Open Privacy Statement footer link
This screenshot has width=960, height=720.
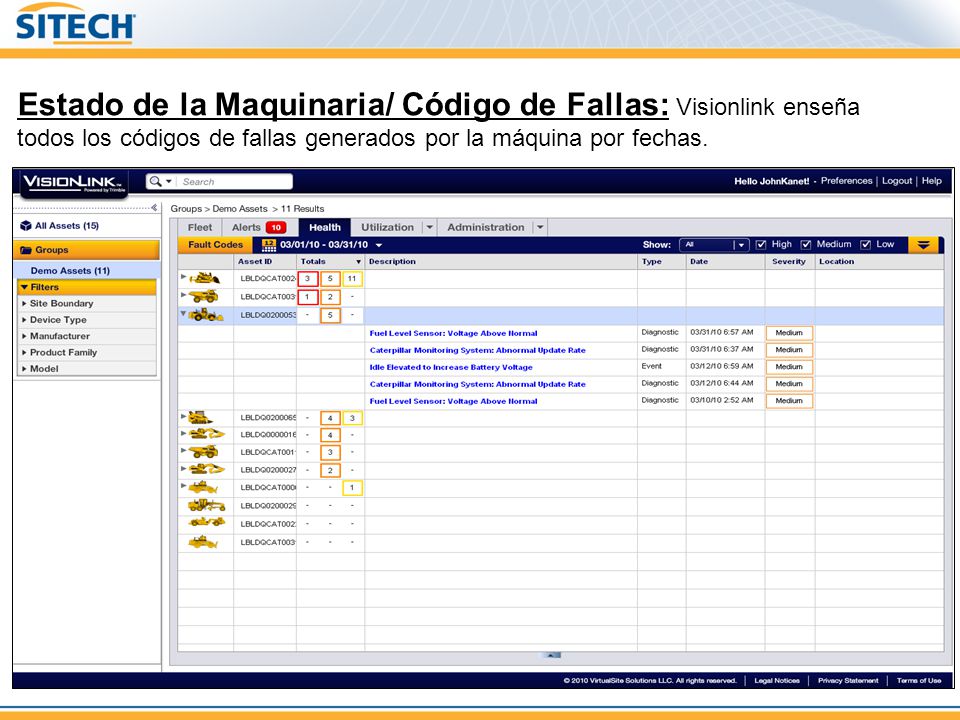848,680
